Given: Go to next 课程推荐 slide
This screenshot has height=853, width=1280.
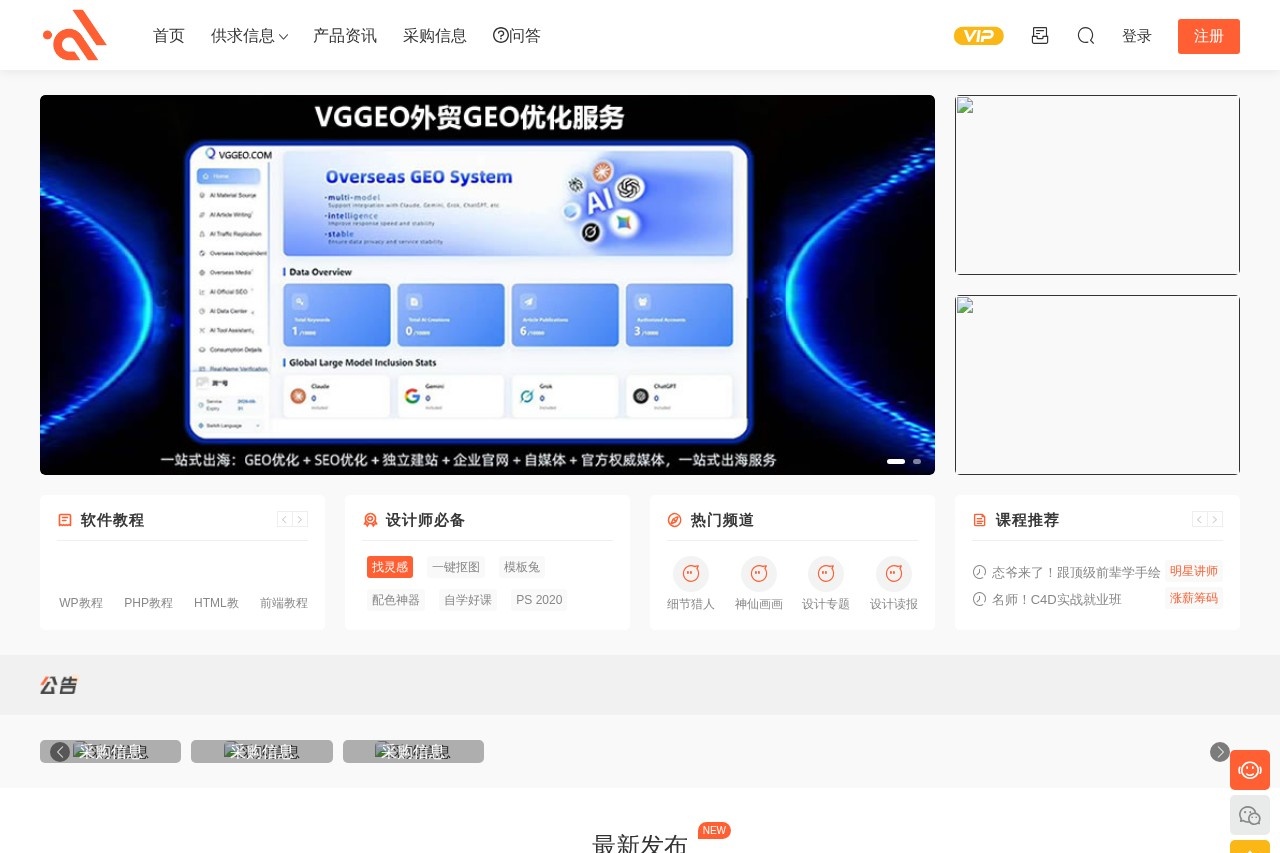Looking at the screenshot, I should (1215, 519).
